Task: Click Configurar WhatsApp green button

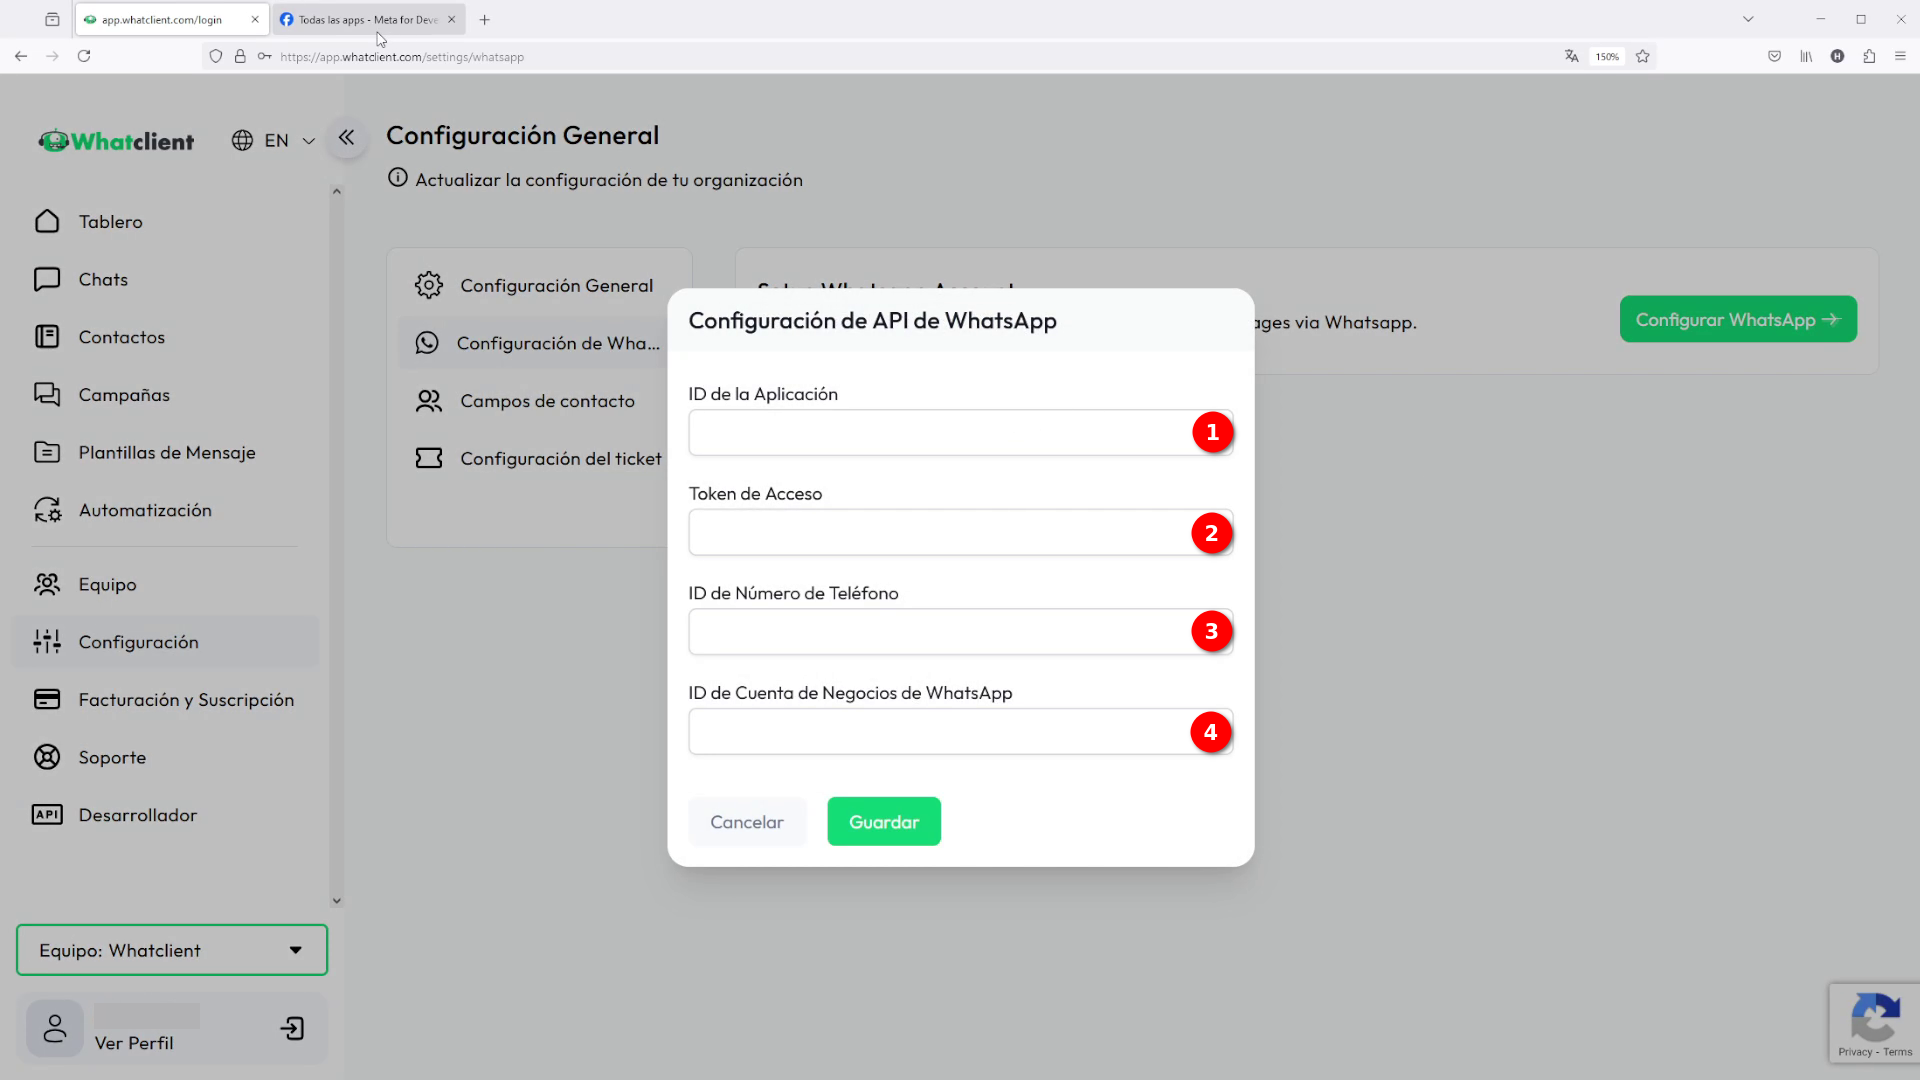Action: click(1738, 319)
